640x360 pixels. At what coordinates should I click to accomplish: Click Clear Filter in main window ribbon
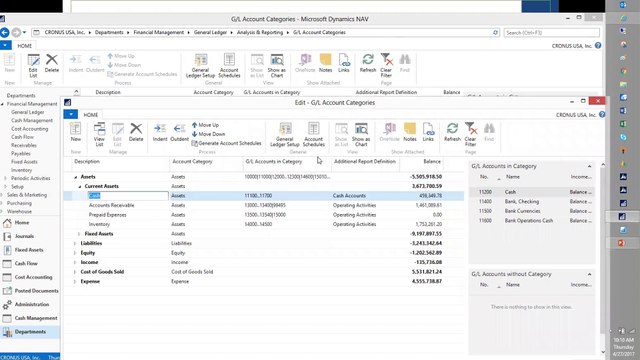(386, 65)
